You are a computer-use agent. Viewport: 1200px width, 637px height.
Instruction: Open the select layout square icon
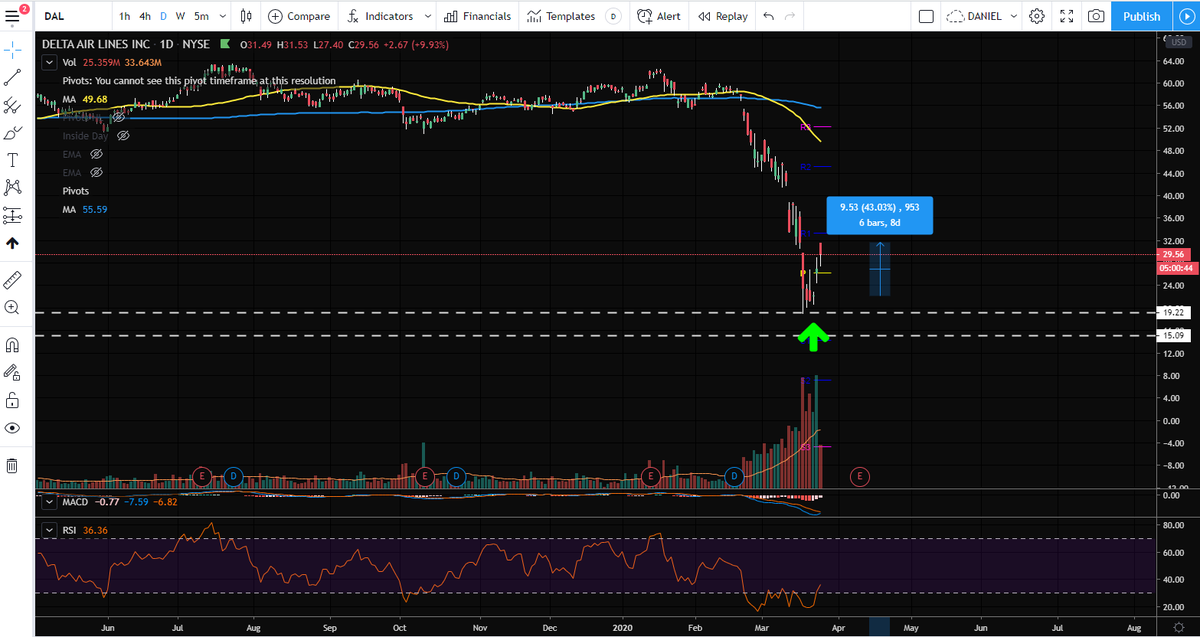[x=926, y=16]
